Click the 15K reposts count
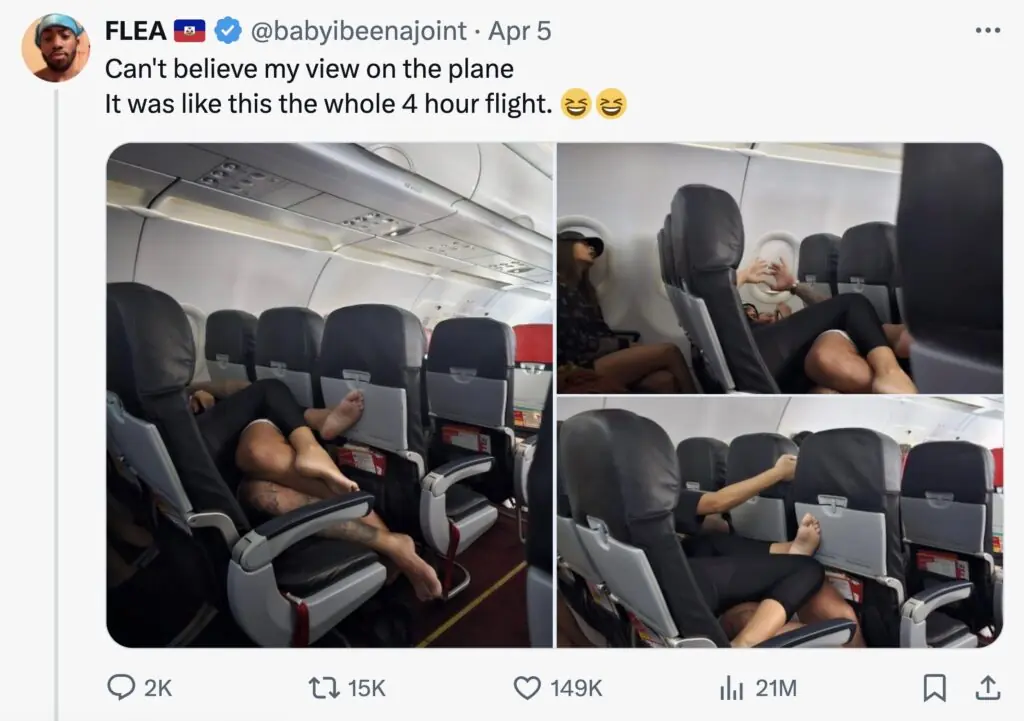Image resolution: width=1024 pixels, height=721 pixels. pyautogui.click(x=366, y=688)
